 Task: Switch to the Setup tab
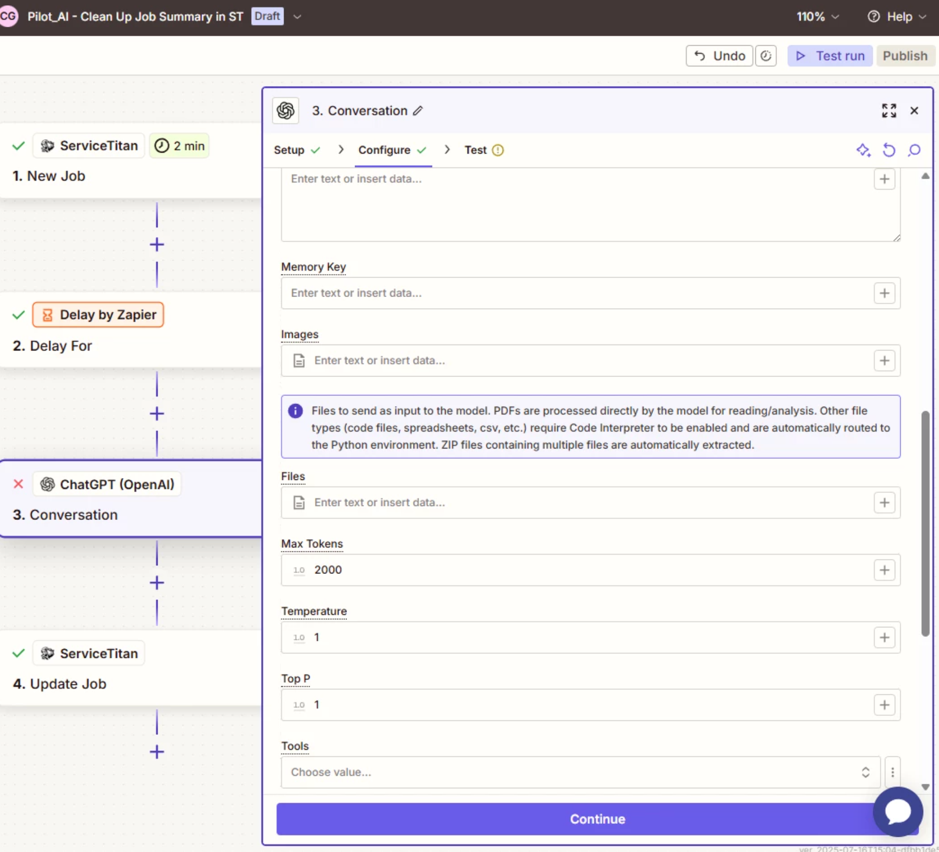pyautogui.click(x=297, y=150)
